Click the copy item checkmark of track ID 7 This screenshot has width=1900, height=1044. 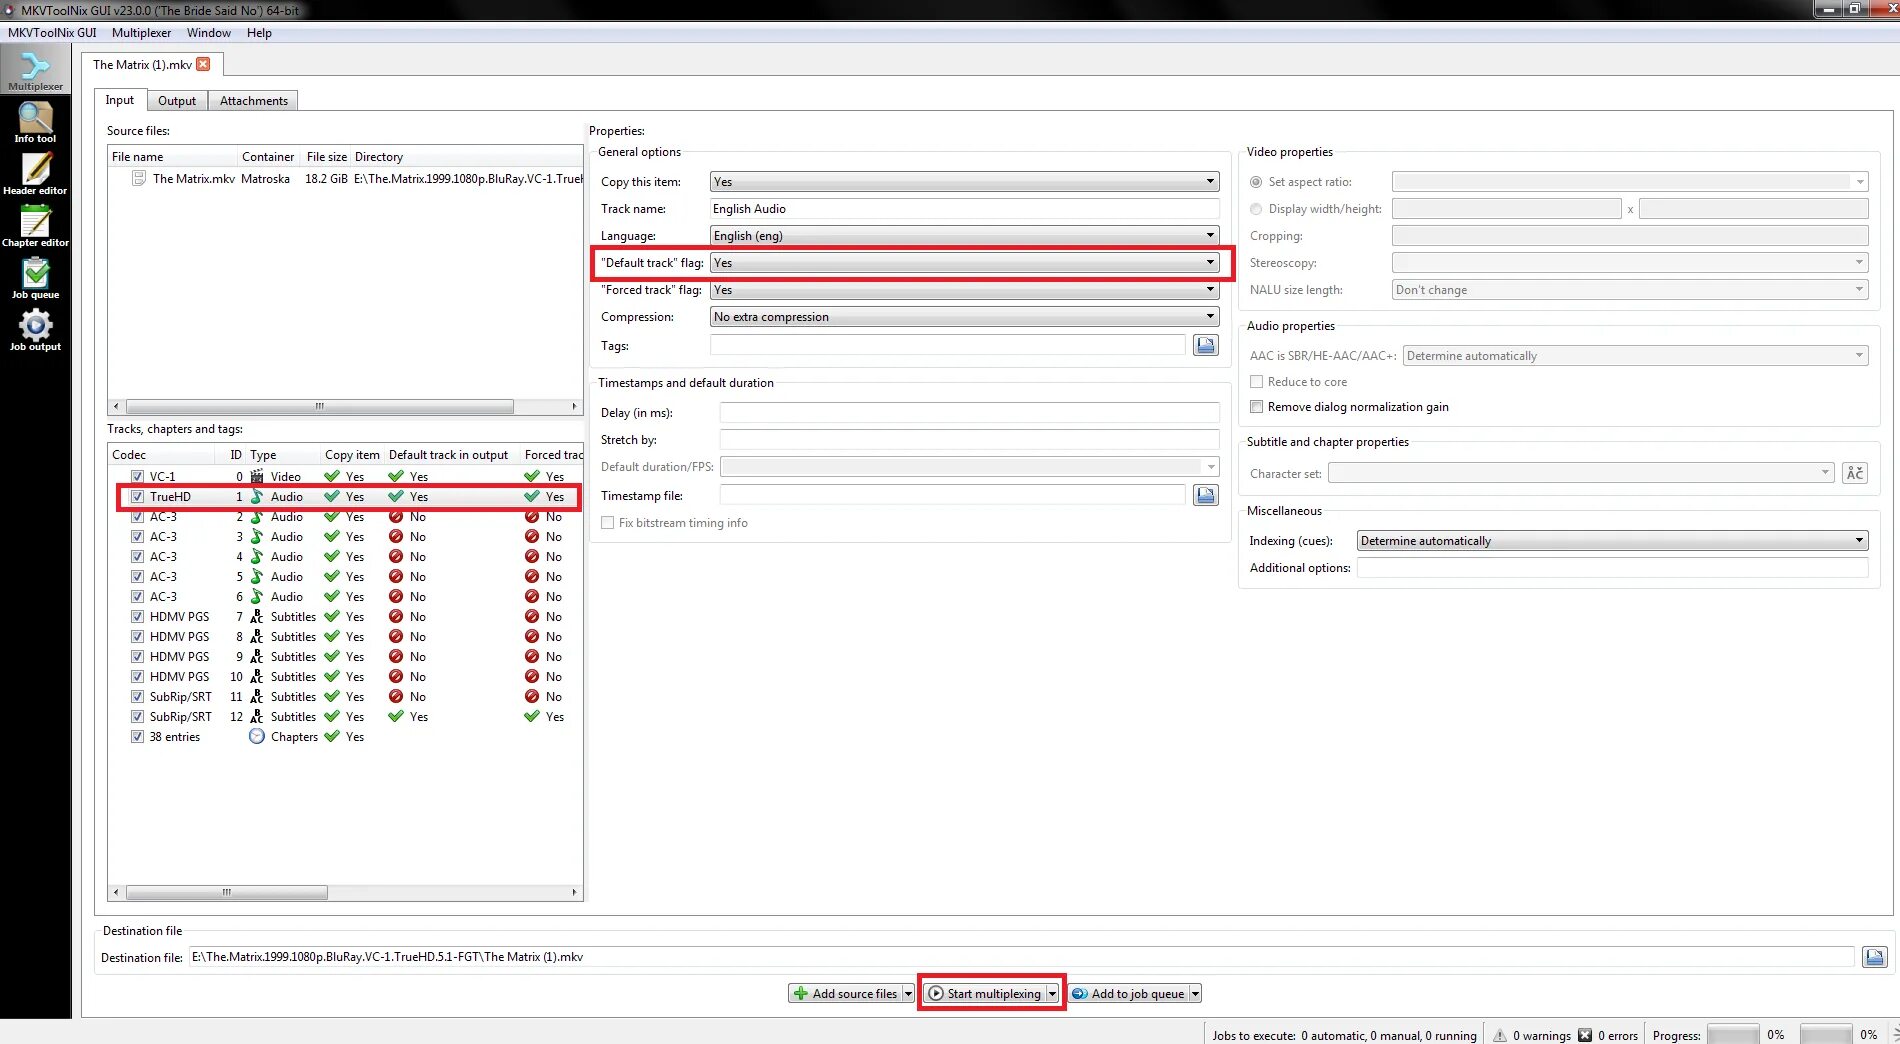332,616
